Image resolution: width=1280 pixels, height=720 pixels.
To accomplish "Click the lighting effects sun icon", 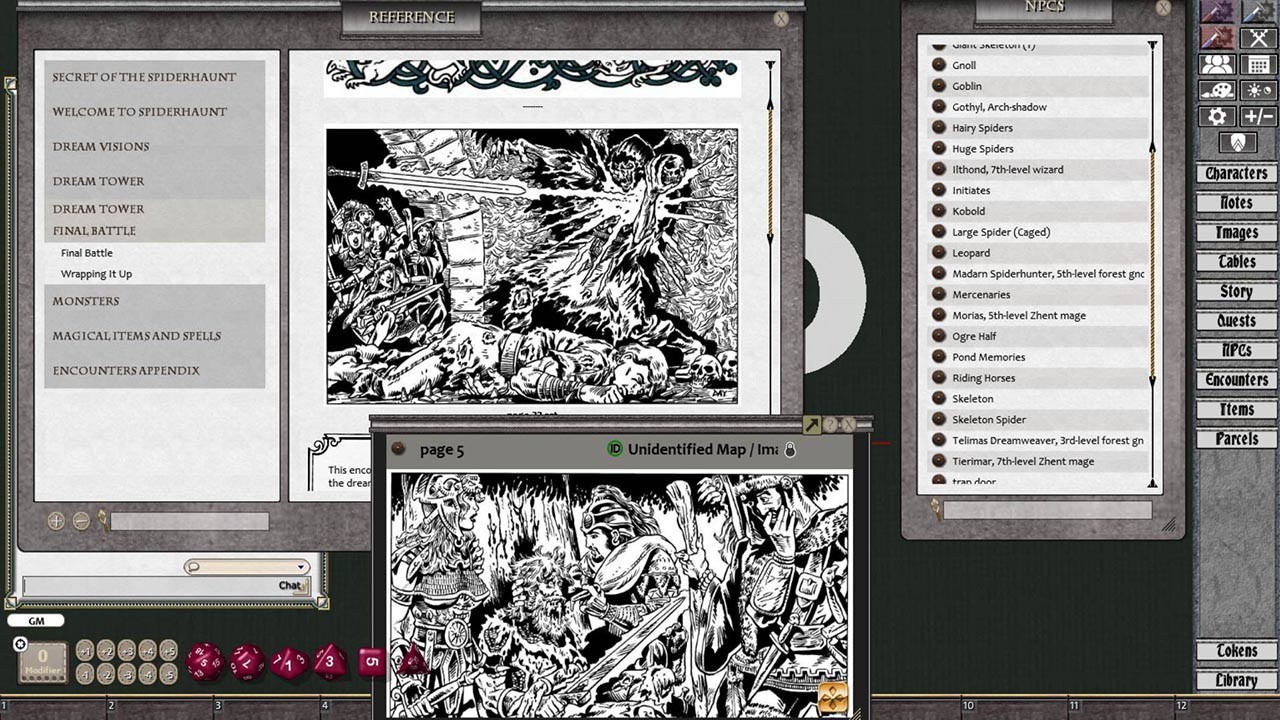I will click(x=1257, y=90).
